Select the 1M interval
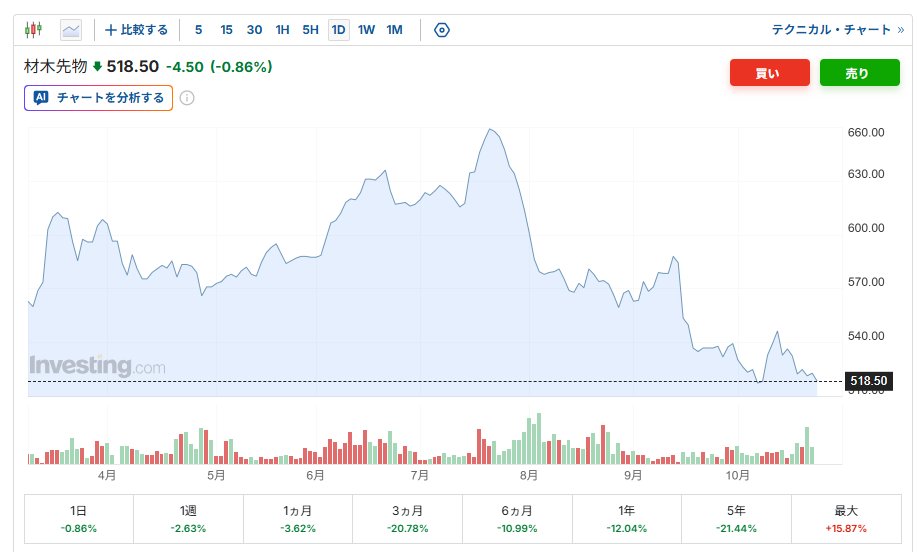 coord(395,30)
